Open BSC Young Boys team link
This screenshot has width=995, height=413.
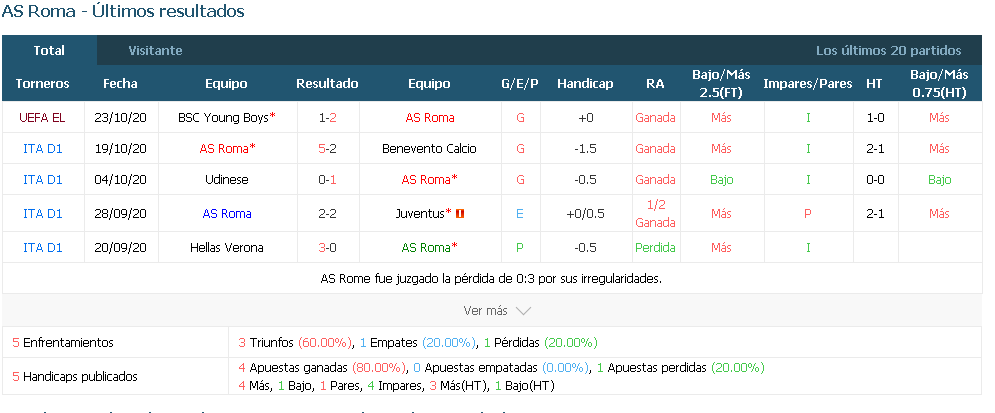coord(227,118)
